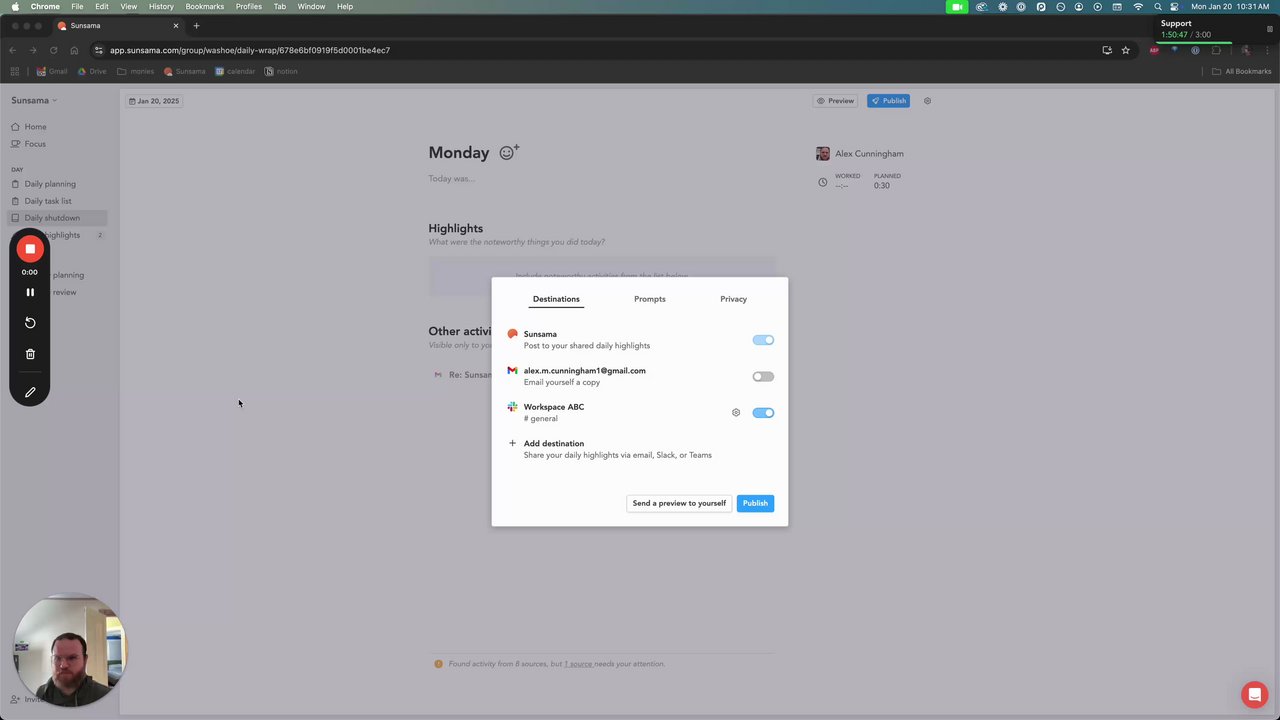The width and height of the screenshot is (1280, 720).
Task: Stop the screen recording
Action: pyautogui.click(x=30, y=249)
